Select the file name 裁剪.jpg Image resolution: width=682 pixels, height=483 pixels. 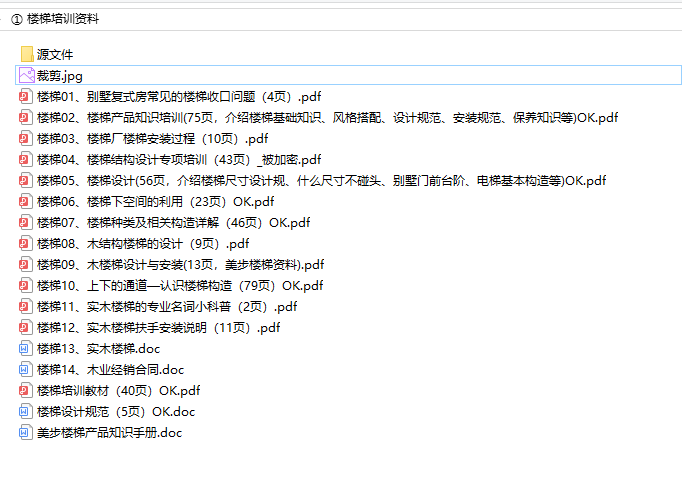60,76
